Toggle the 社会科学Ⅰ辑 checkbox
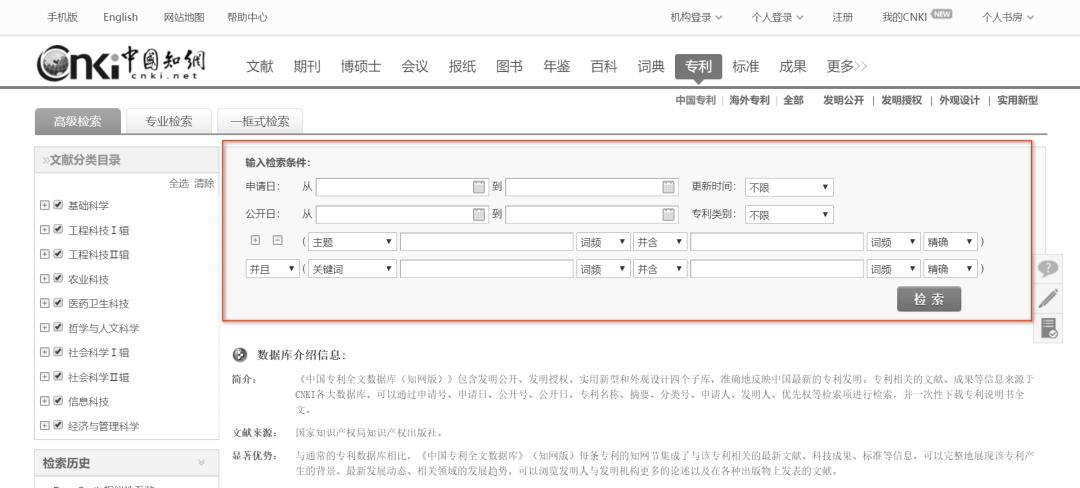This screenshot has height=488, width=1080. (x=59, y=352)
